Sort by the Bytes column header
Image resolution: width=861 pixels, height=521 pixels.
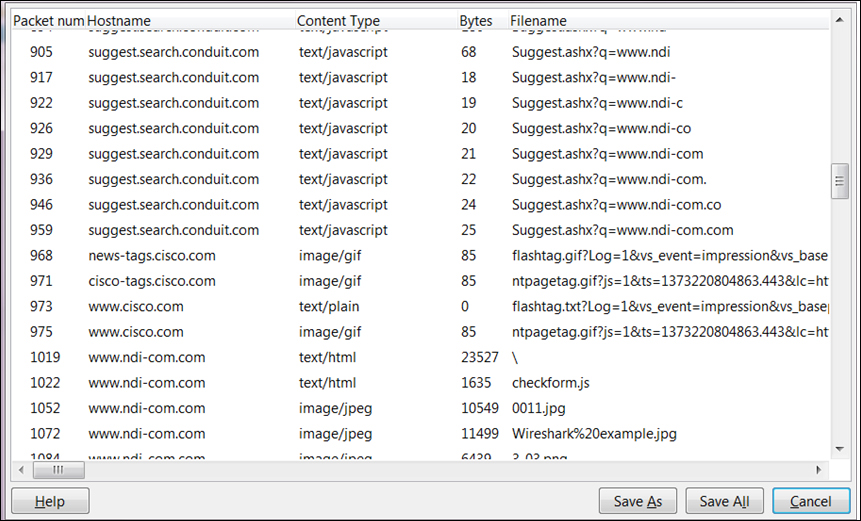pyautogui.click(x=483, y=21)
